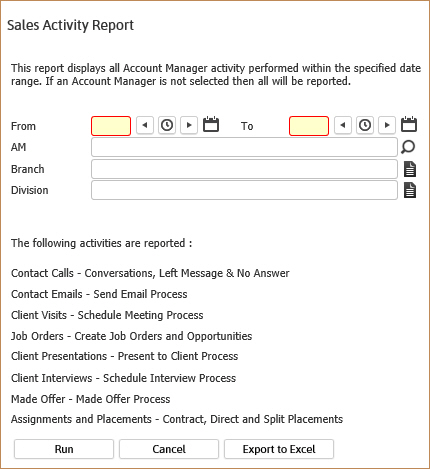Click the From date input field
The width and height of the screenshot is (430, 469).
111,126
